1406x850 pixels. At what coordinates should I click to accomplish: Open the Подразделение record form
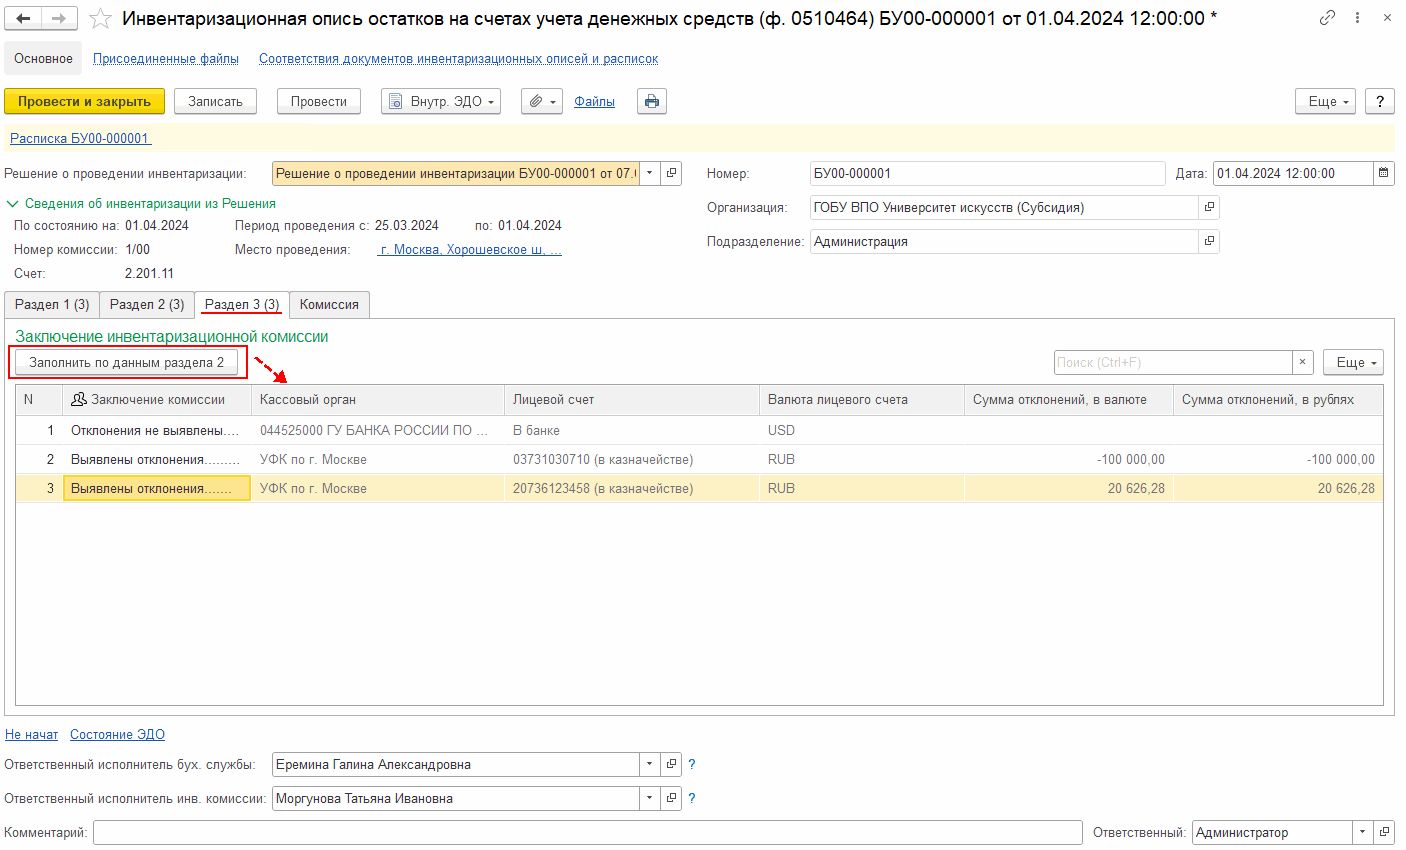pos(1209,241)
